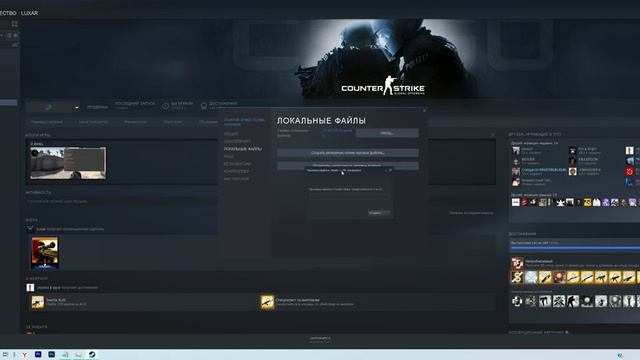Click the first white avatar in friends played row
640x360 pixels.
click(516, 202)
